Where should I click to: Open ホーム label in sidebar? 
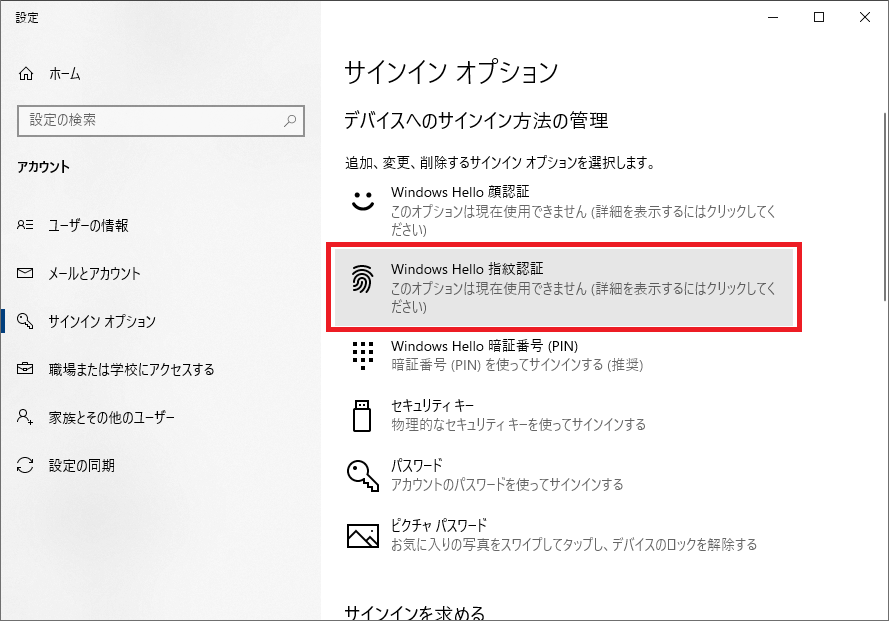point(65,74)
